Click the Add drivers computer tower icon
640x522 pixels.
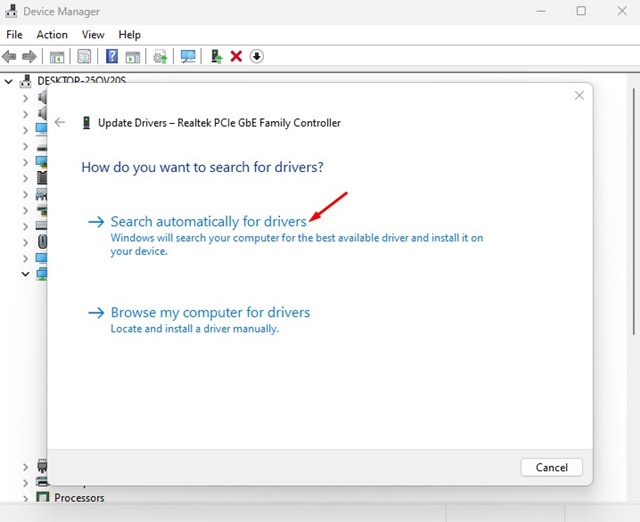pyautogui.click(x=216, y=56)
